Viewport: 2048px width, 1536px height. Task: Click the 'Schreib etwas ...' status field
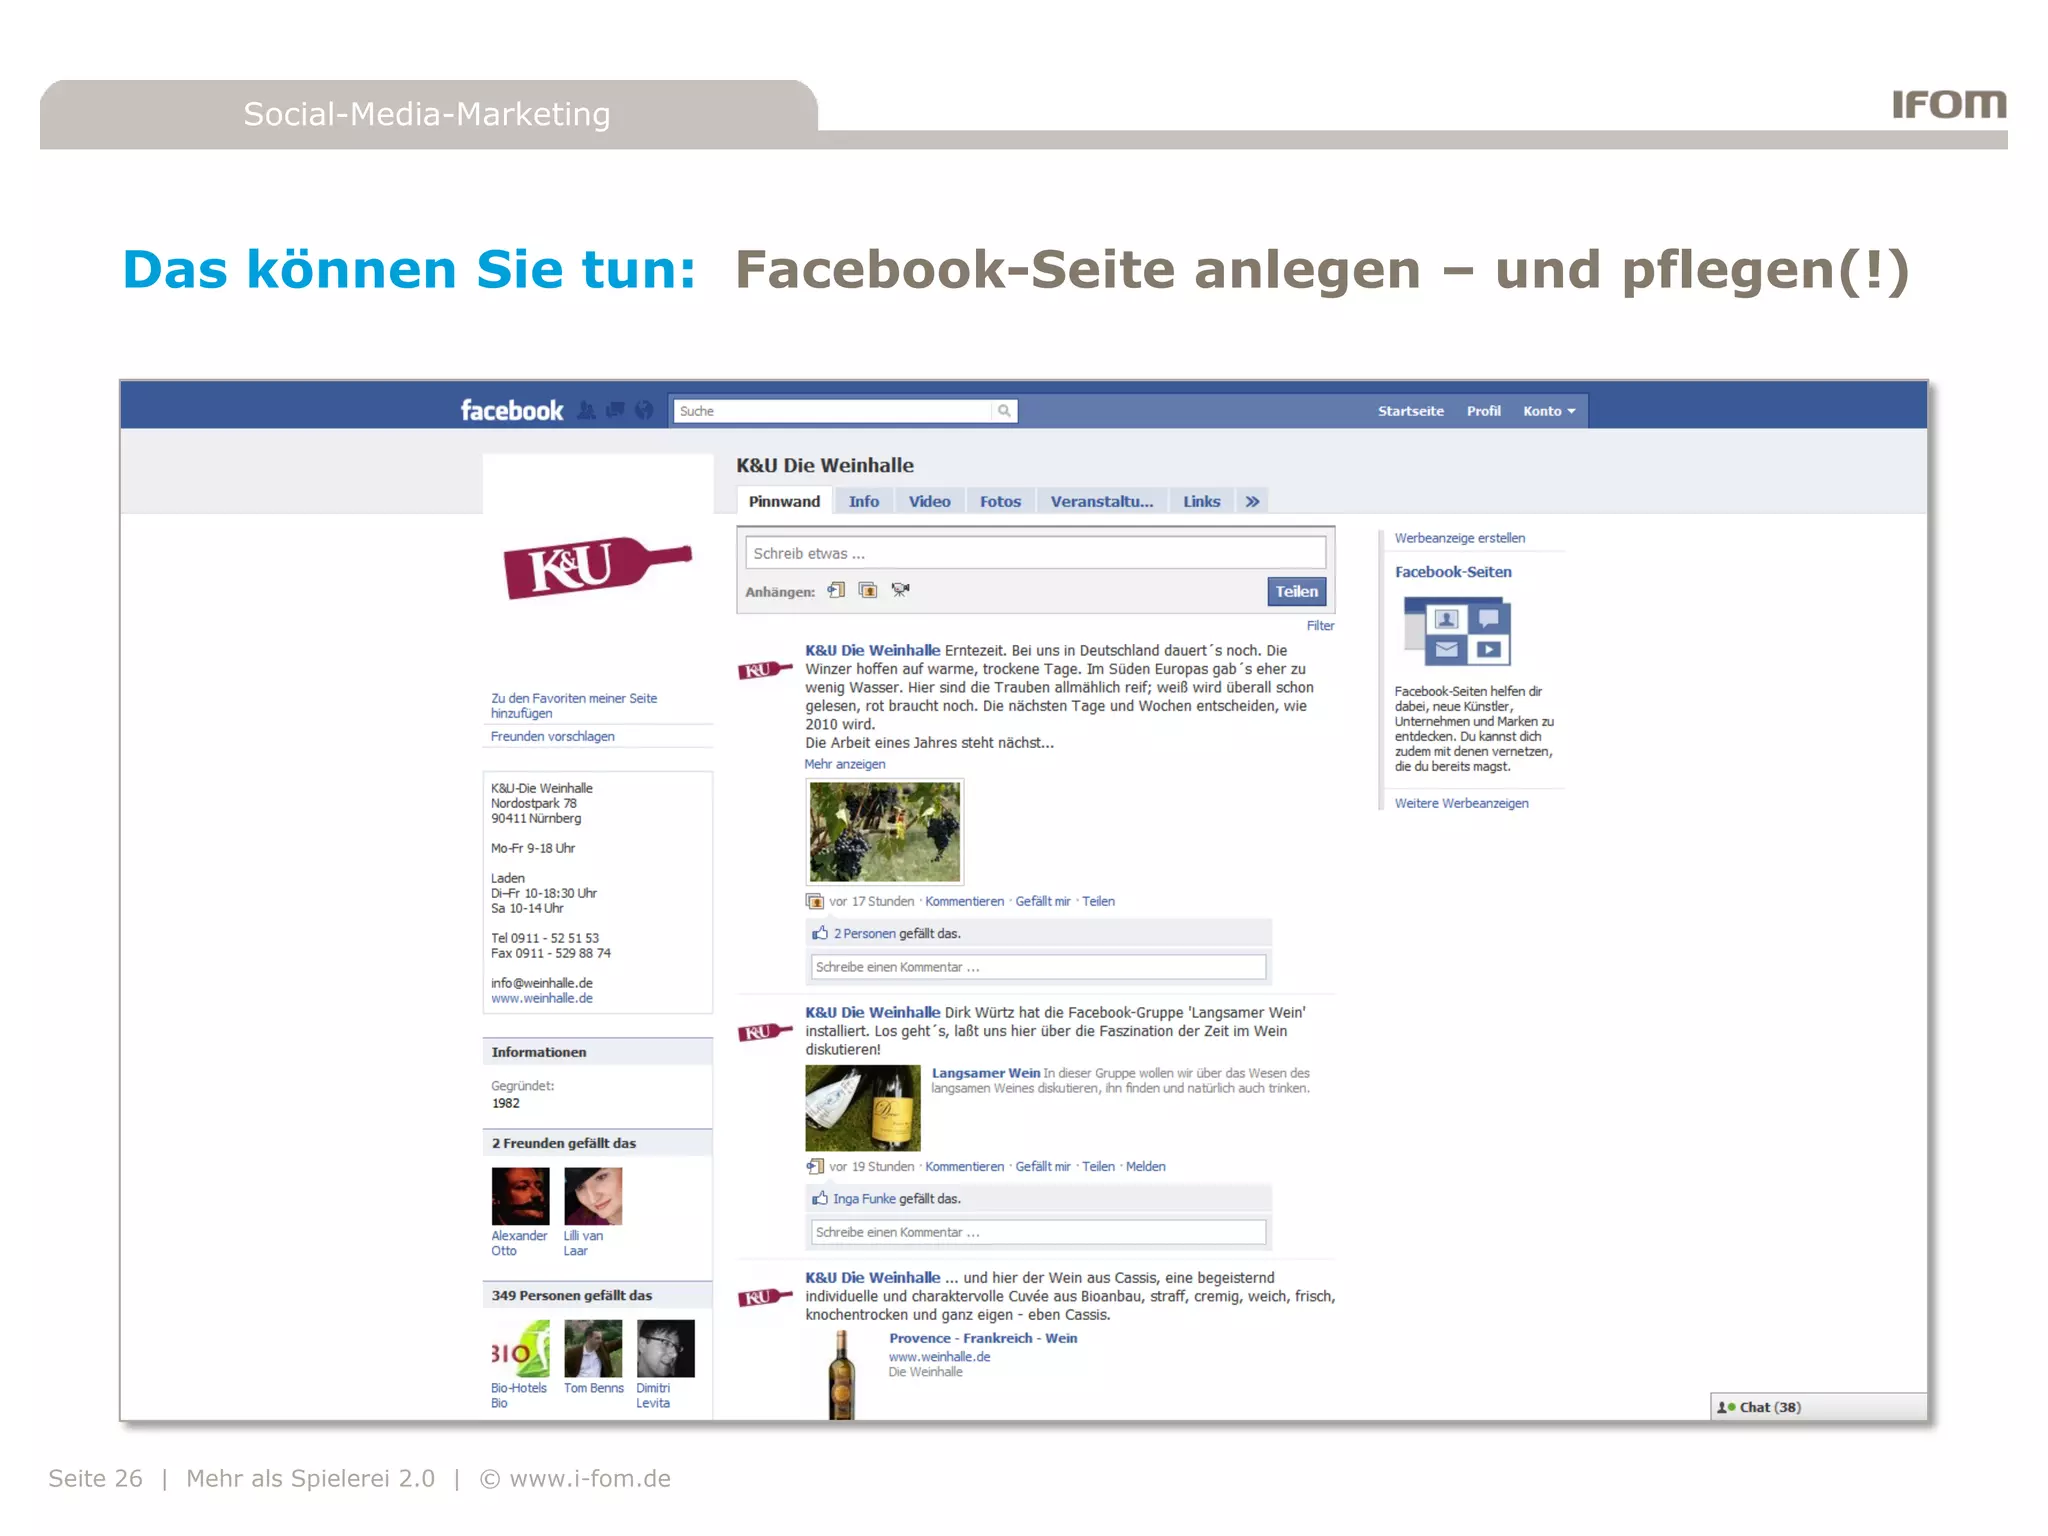pos(1035,553)
